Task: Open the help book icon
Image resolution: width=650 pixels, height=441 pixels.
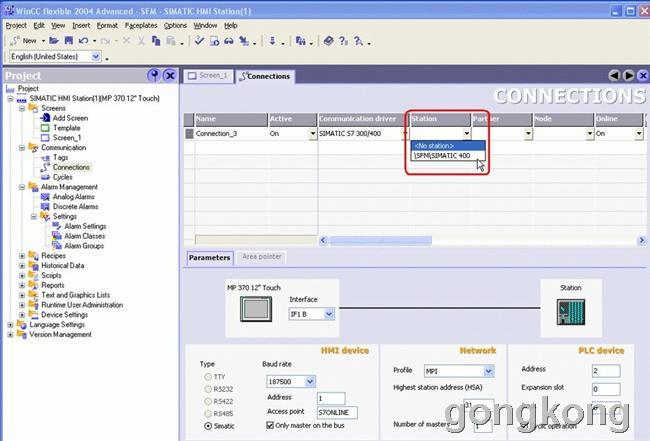Action: 328,41
